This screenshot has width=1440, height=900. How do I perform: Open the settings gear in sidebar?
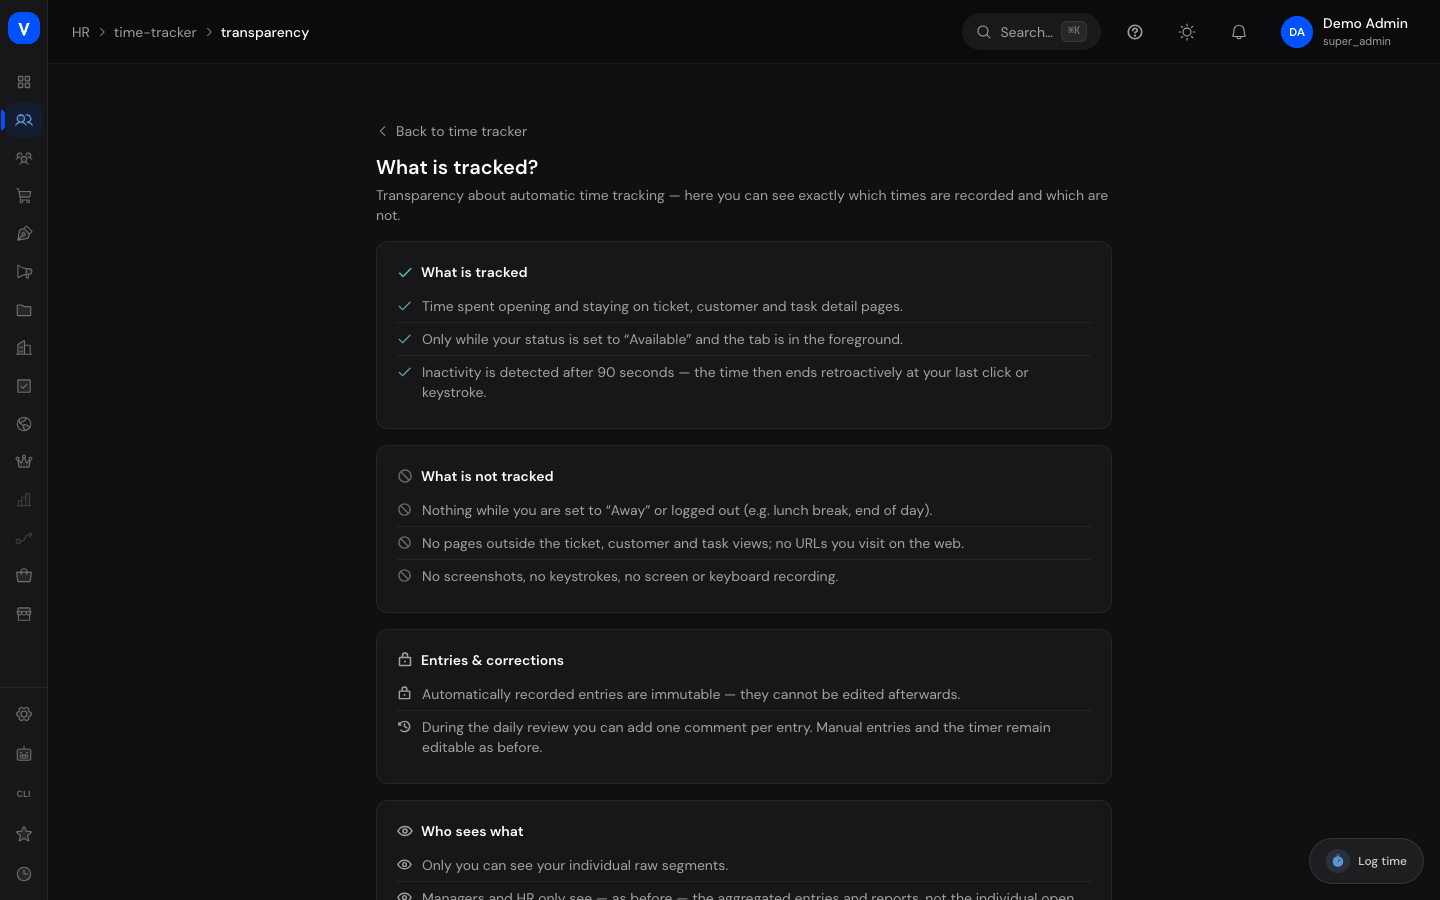(x=24, y=714)
